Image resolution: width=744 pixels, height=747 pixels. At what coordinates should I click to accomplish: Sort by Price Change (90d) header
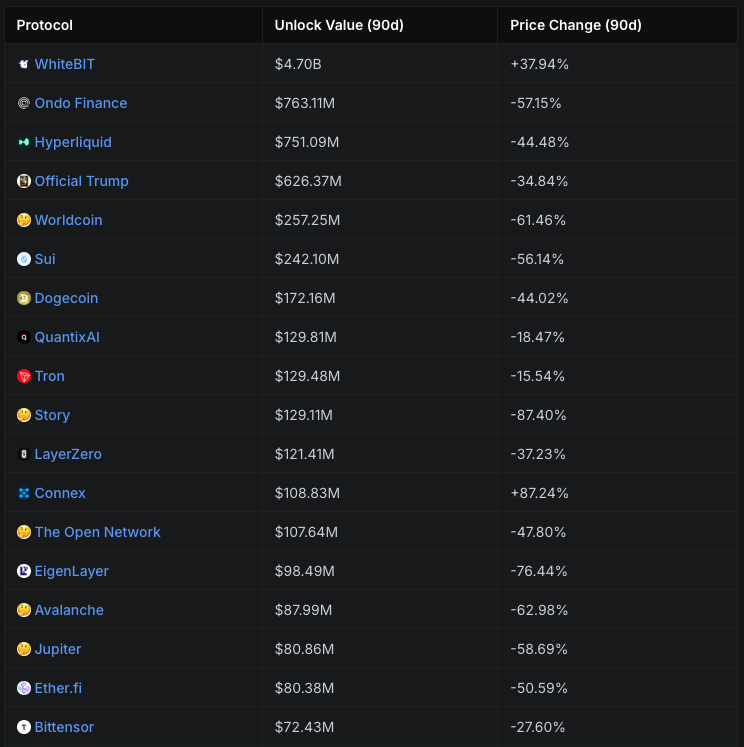576,25
